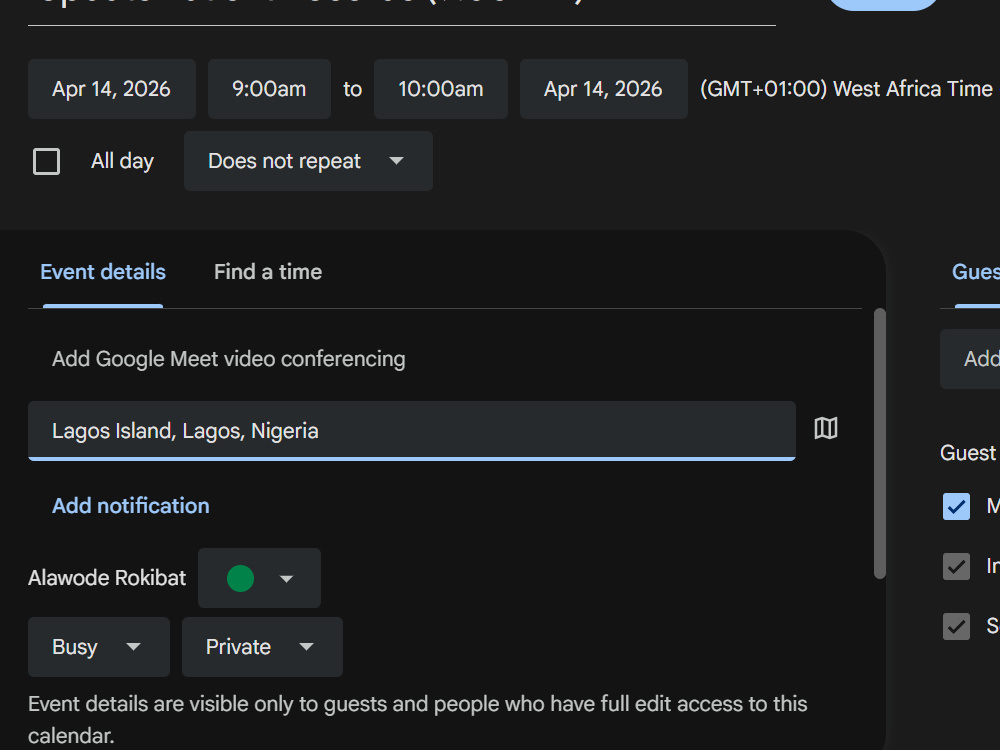
Task: Switch to the Find a time tab
Action: click(268, 272)
